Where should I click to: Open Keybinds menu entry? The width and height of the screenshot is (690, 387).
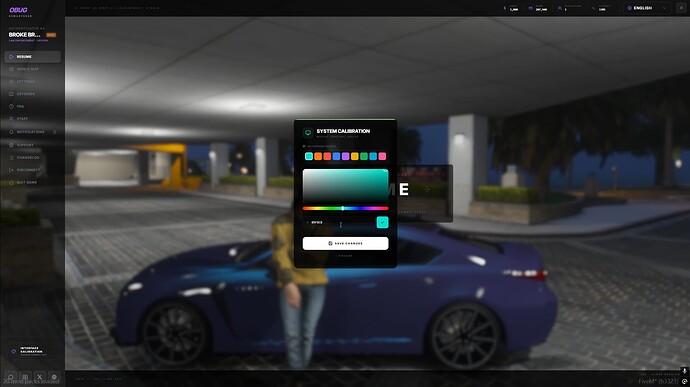tap(33, 94)
